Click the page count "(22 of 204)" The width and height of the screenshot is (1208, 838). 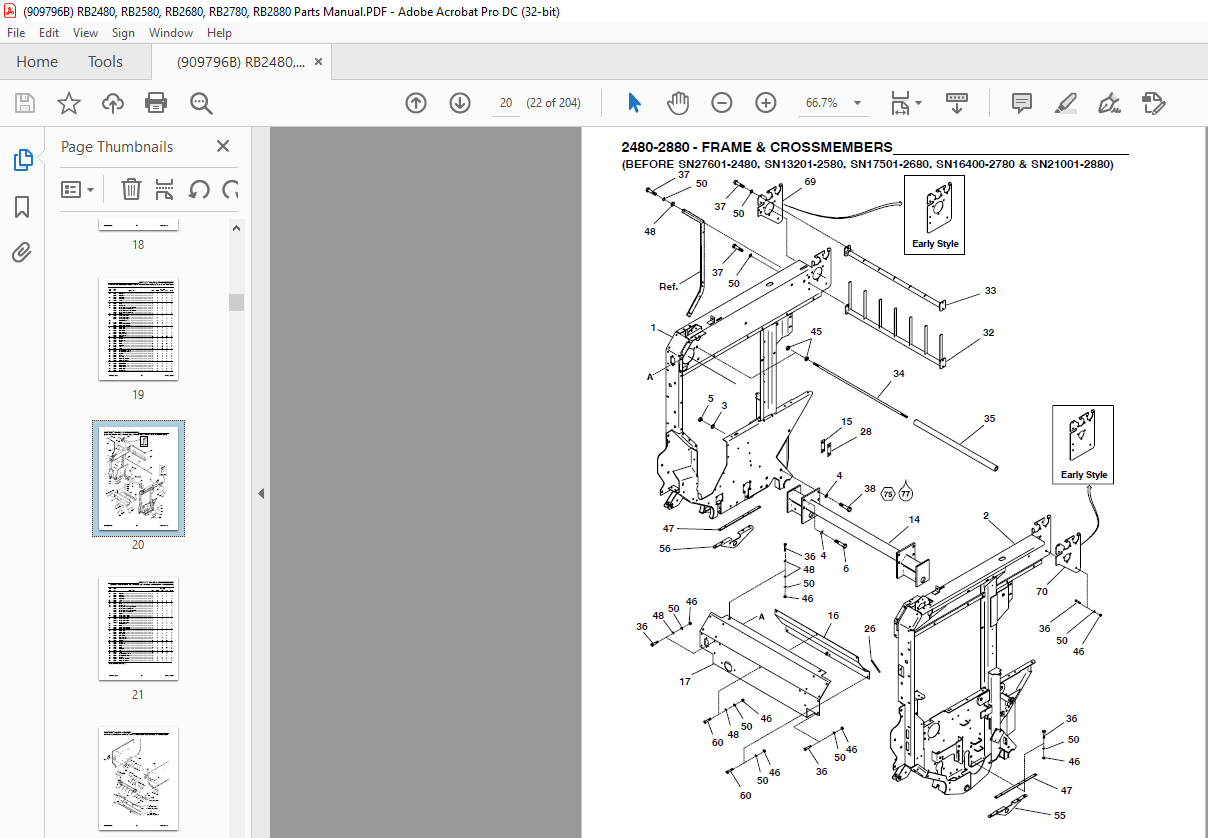[552, 103]
